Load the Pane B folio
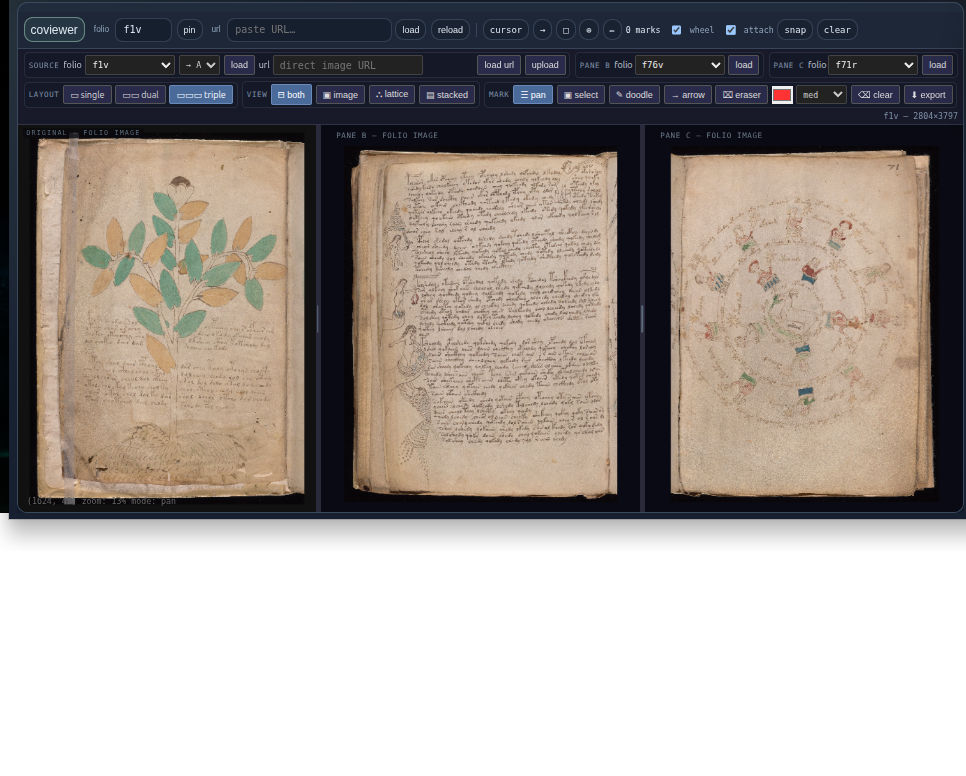This screenshot has height=776, width=966. pyautogui.click(x=744, y=65)
